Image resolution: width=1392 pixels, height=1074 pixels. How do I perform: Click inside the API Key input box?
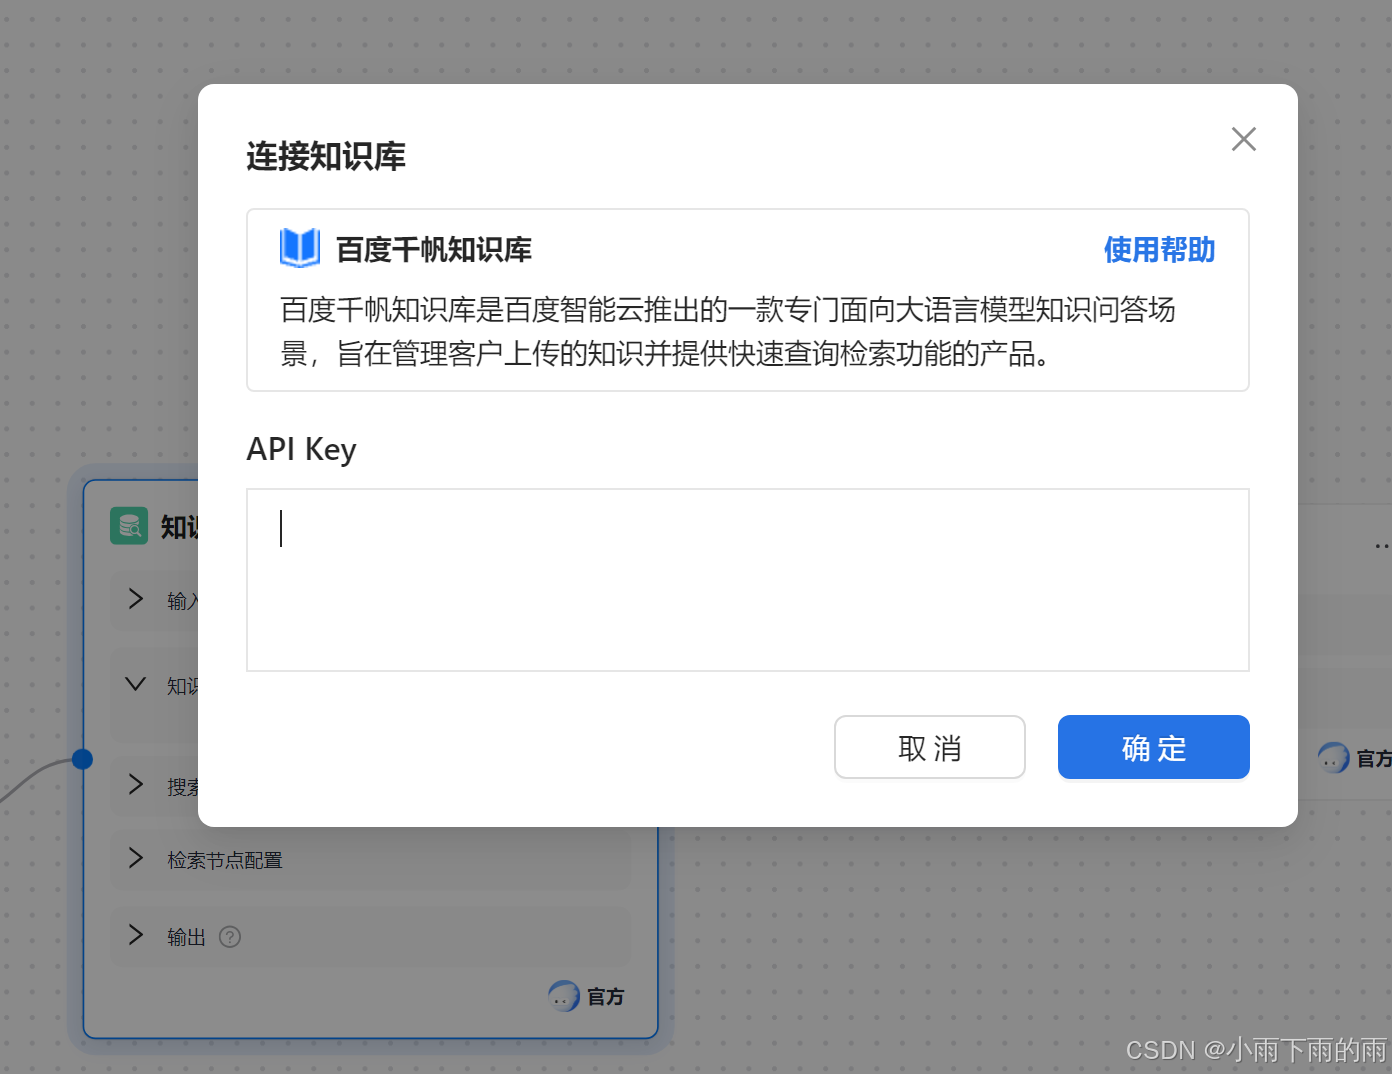click(747, 580)
